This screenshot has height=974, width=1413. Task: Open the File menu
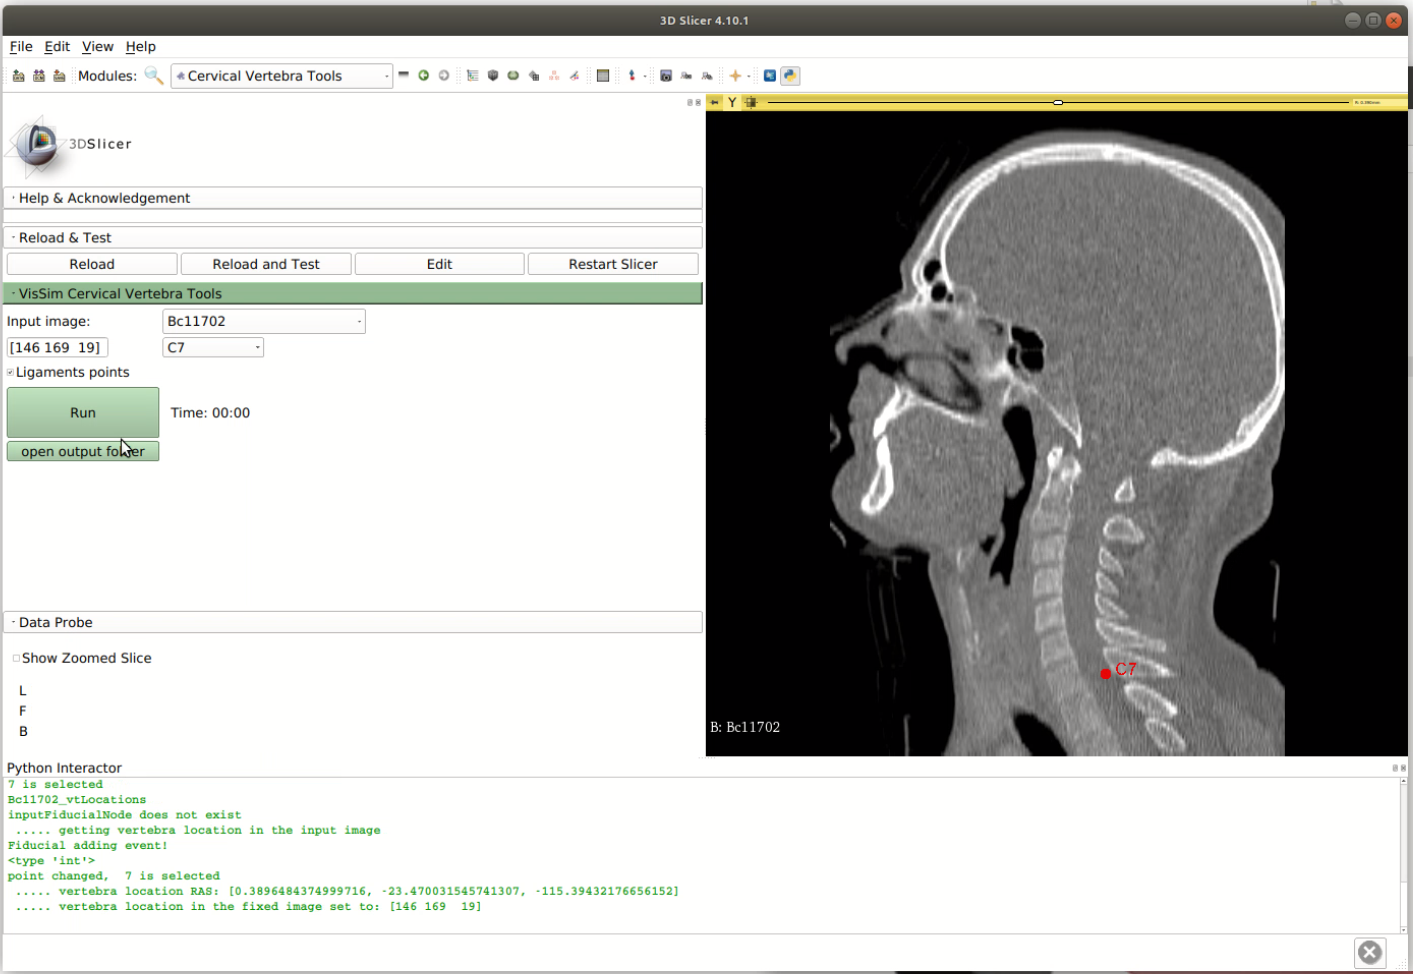pyautogui.click(x=21, y=46)
